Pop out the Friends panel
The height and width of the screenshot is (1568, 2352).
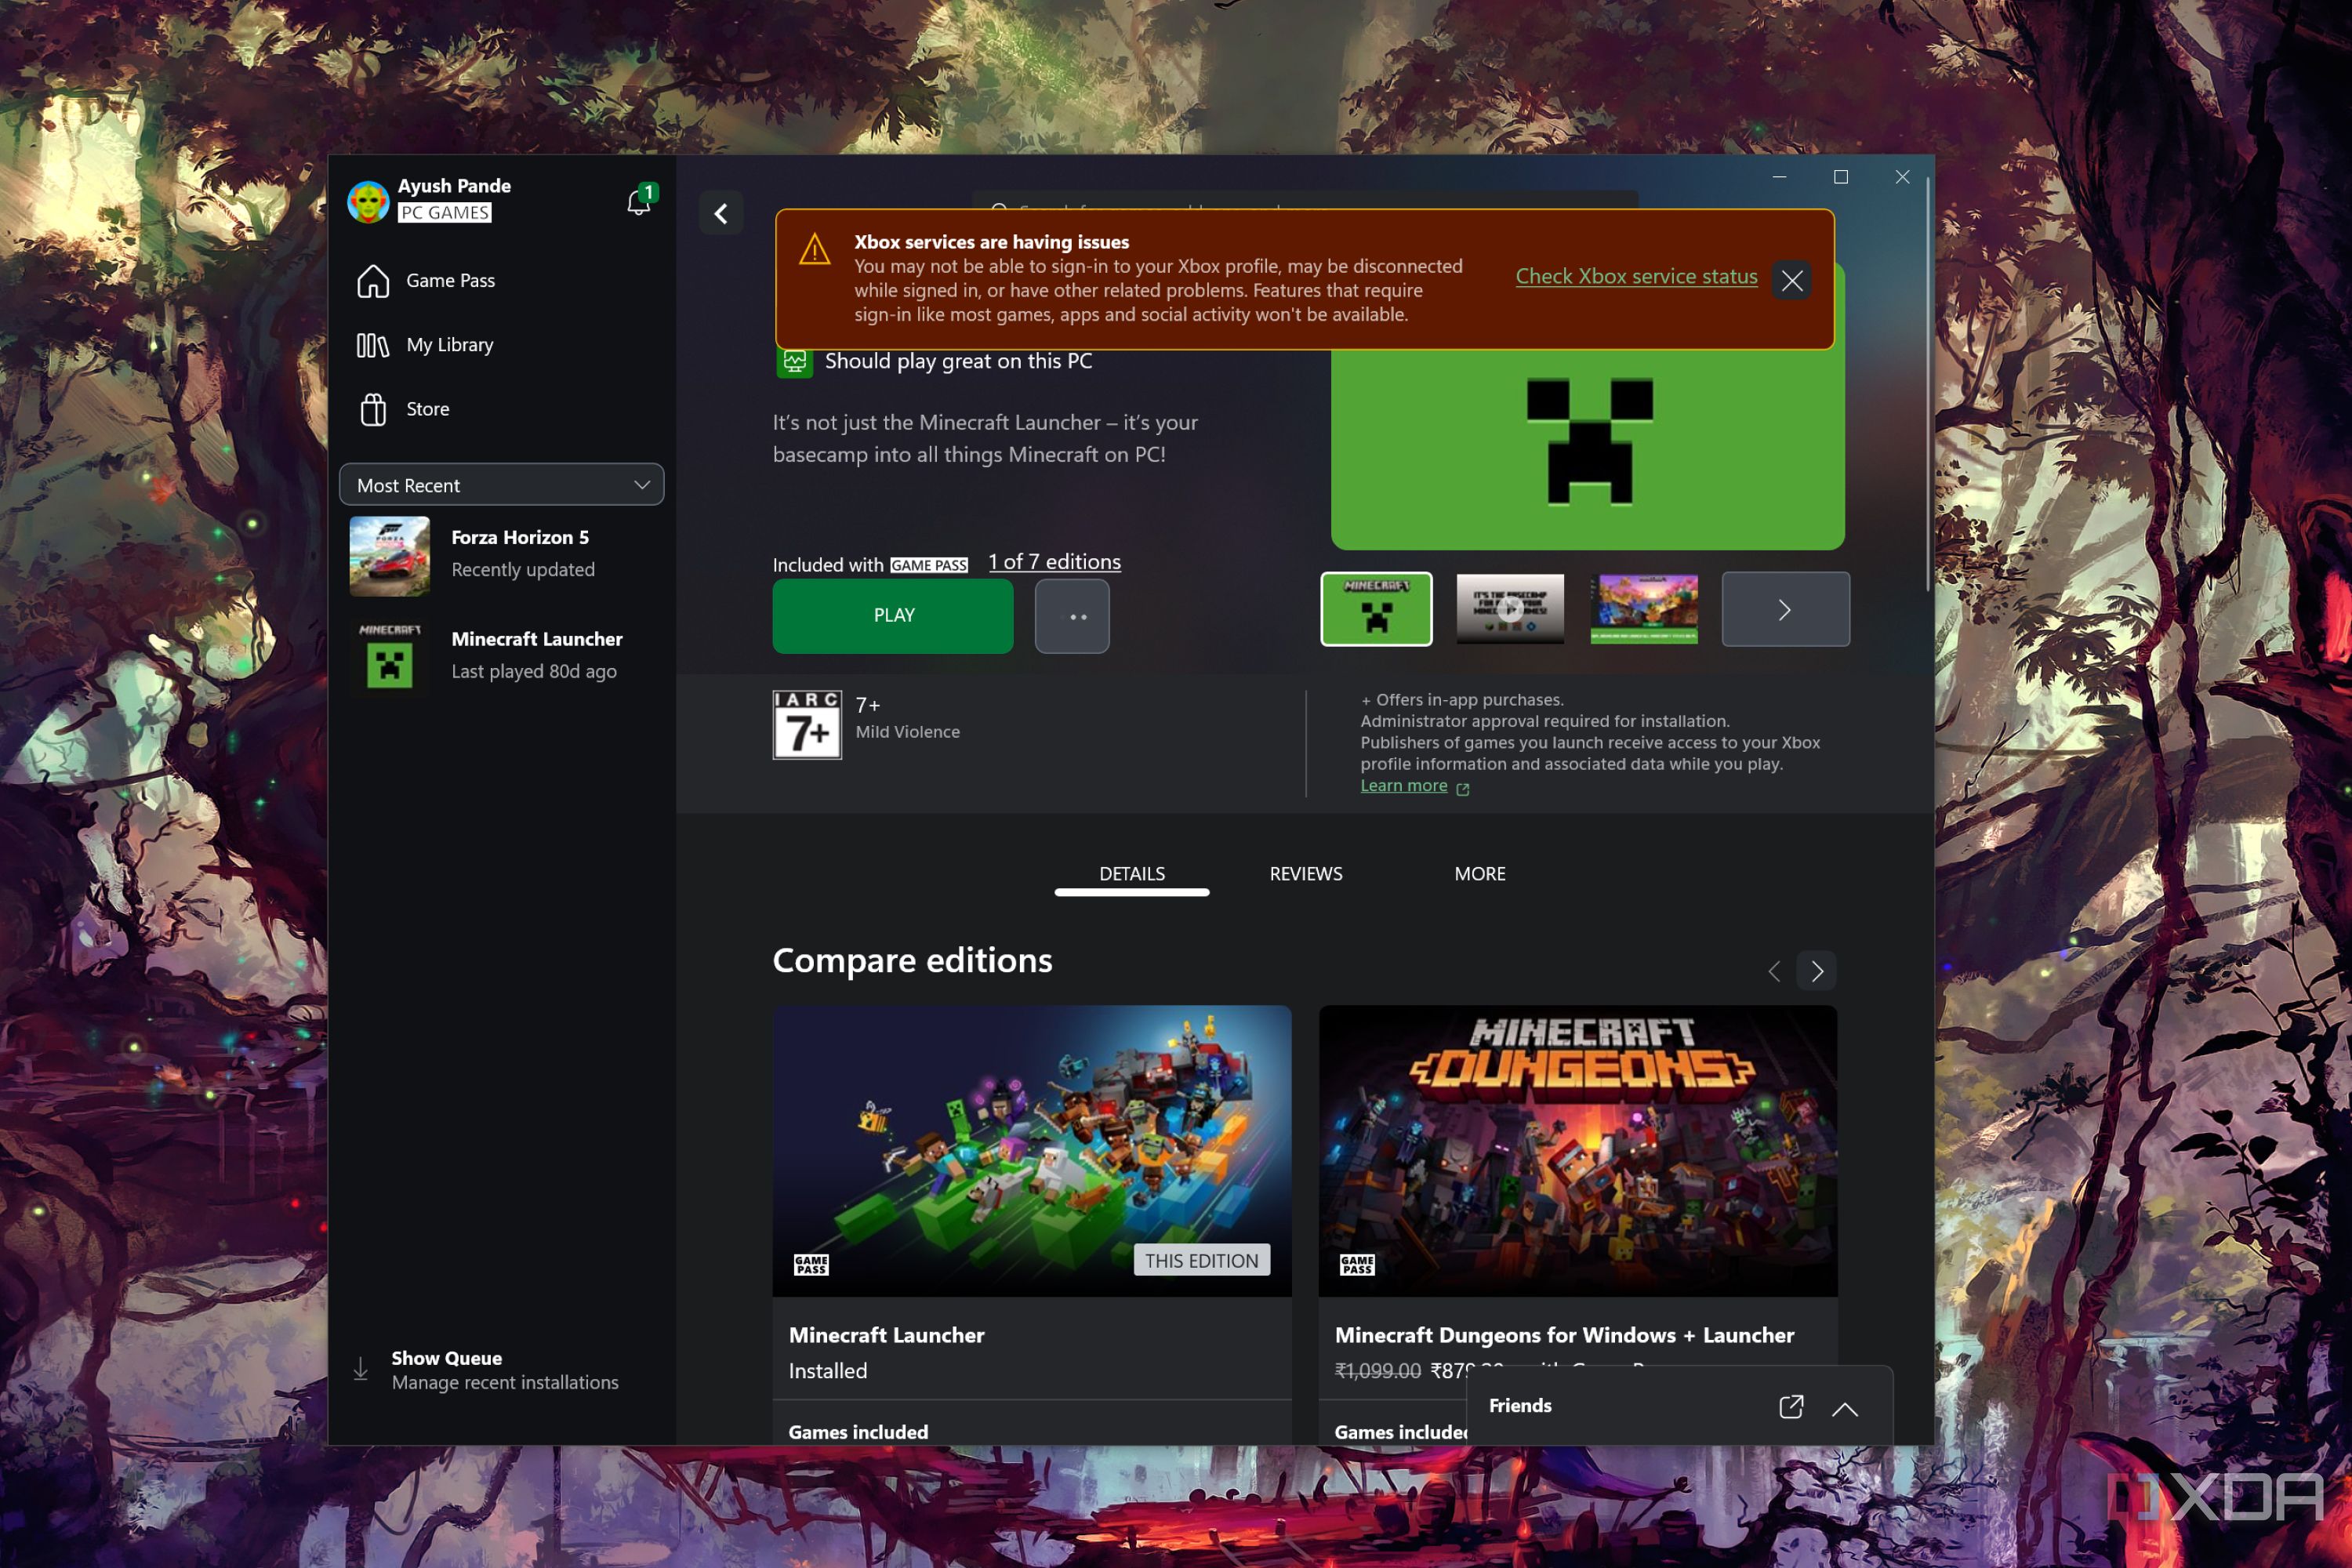[1790, 1406]
